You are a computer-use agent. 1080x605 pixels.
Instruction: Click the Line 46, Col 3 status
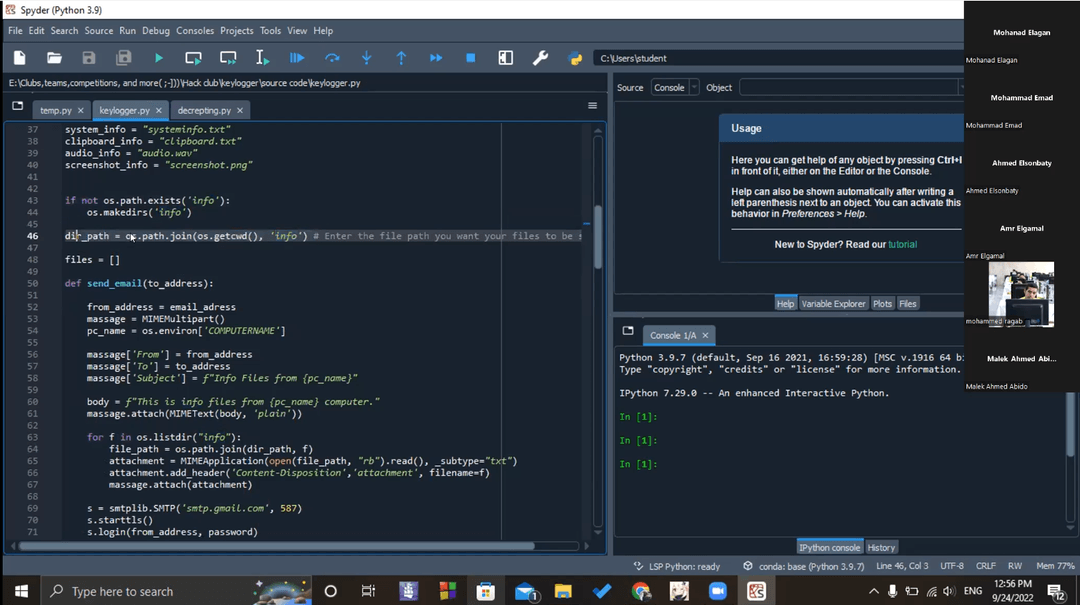coord(902,566)
